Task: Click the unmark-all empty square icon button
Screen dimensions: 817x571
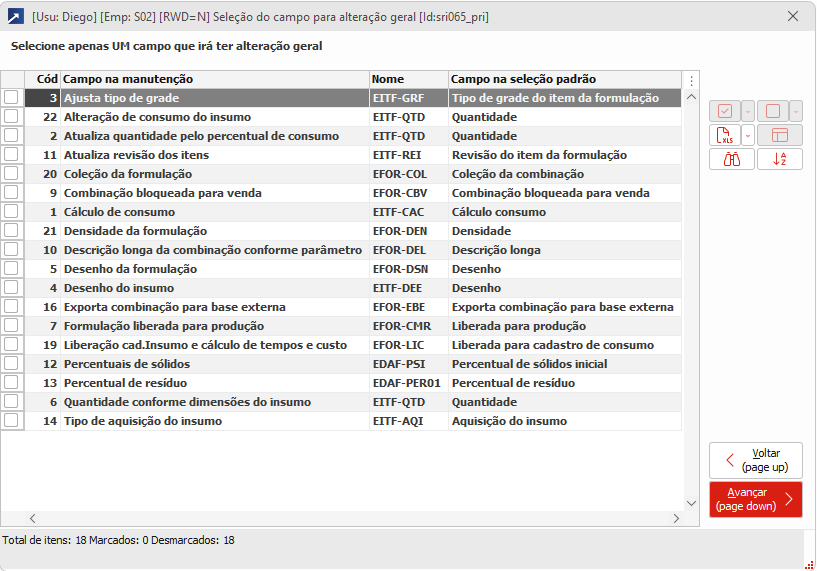Action: (773, 111)
